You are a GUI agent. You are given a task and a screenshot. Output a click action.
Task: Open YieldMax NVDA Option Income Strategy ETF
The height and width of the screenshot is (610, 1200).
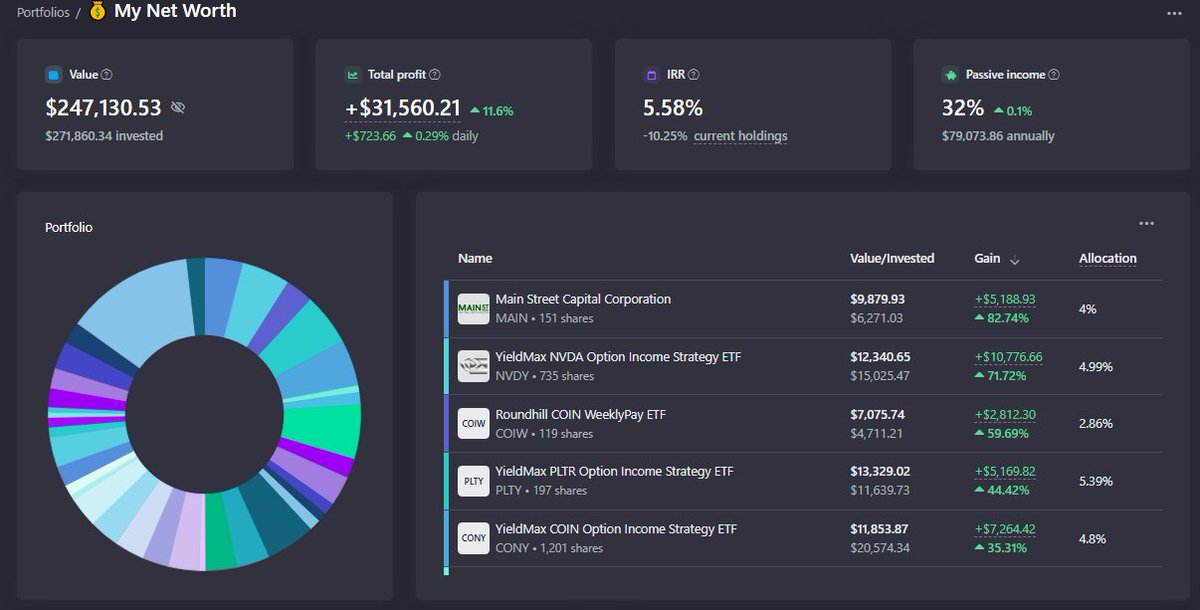click(618, 357)
